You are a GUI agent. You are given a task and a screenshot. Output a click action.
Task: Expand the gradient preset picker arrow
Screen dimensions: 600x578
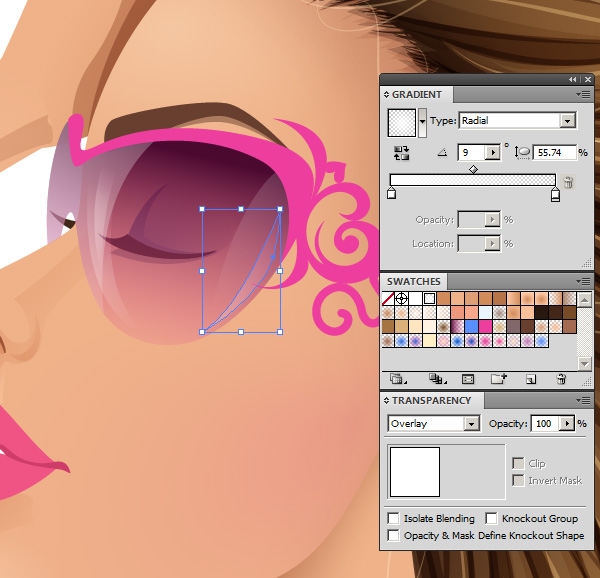tap(423, 122)
